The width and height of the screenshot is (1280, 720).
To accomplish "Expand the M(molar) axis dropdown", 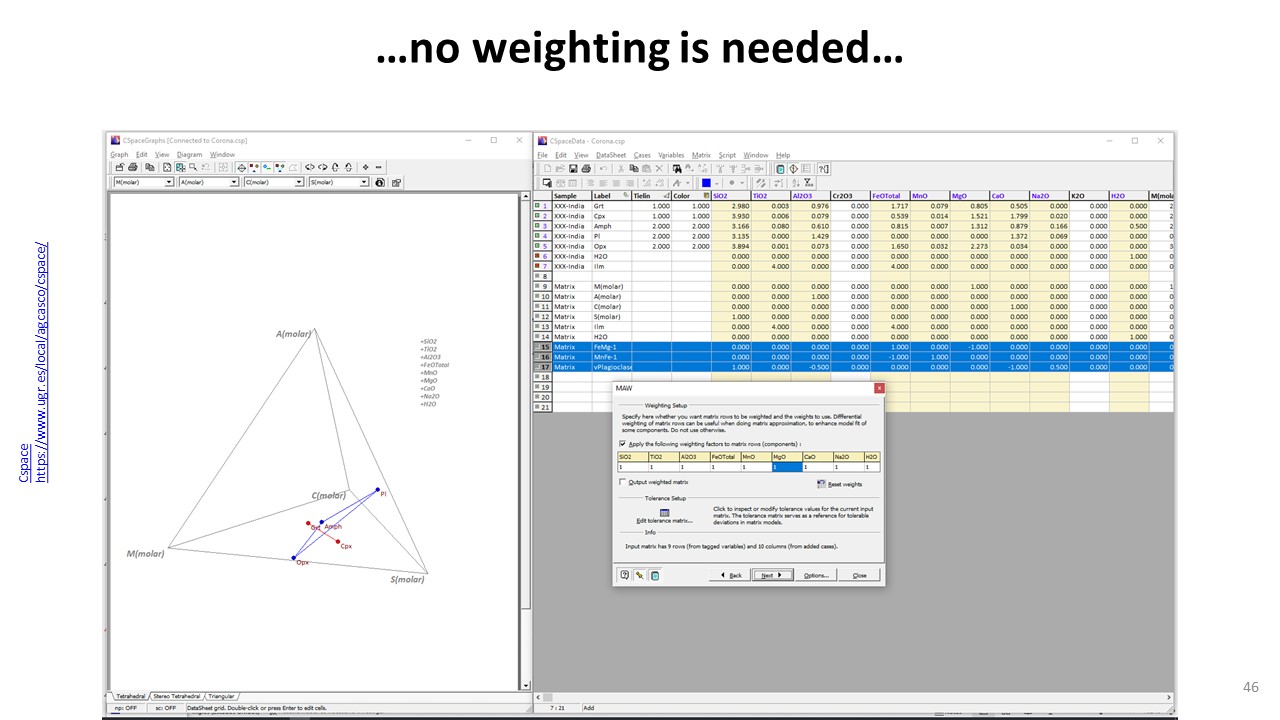I will point(170,183).
